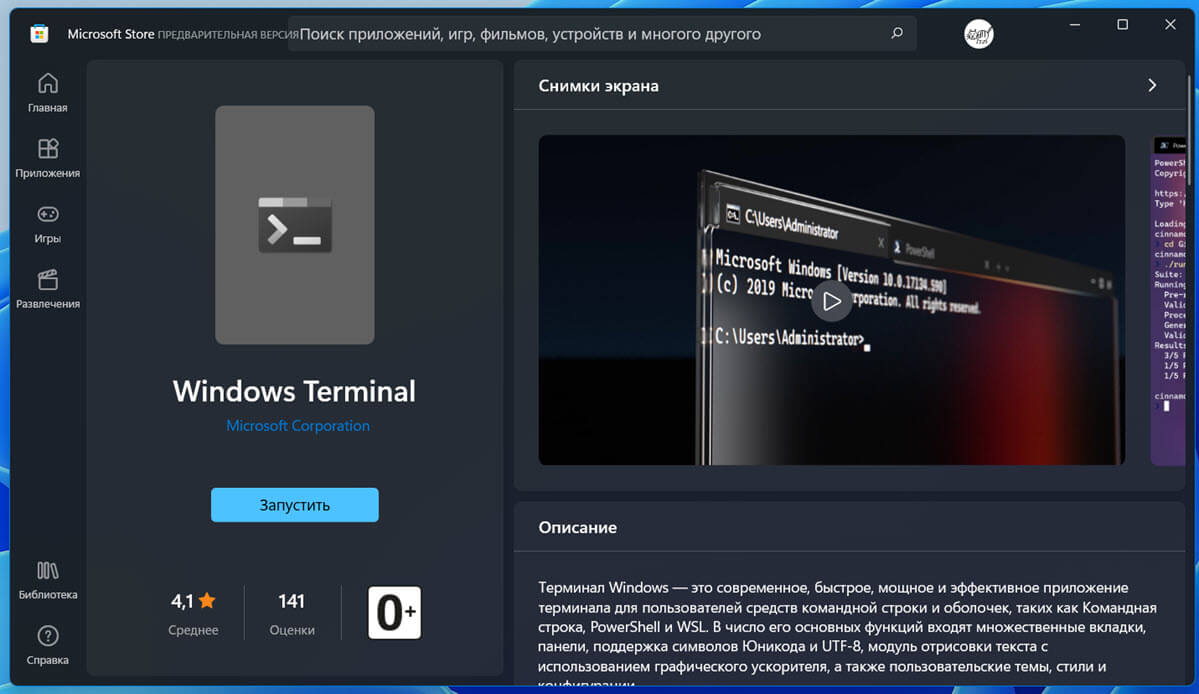The height and width of the screenshot is (694, 1199).
Task: View the 4,1 average rating
Action: 193,613
